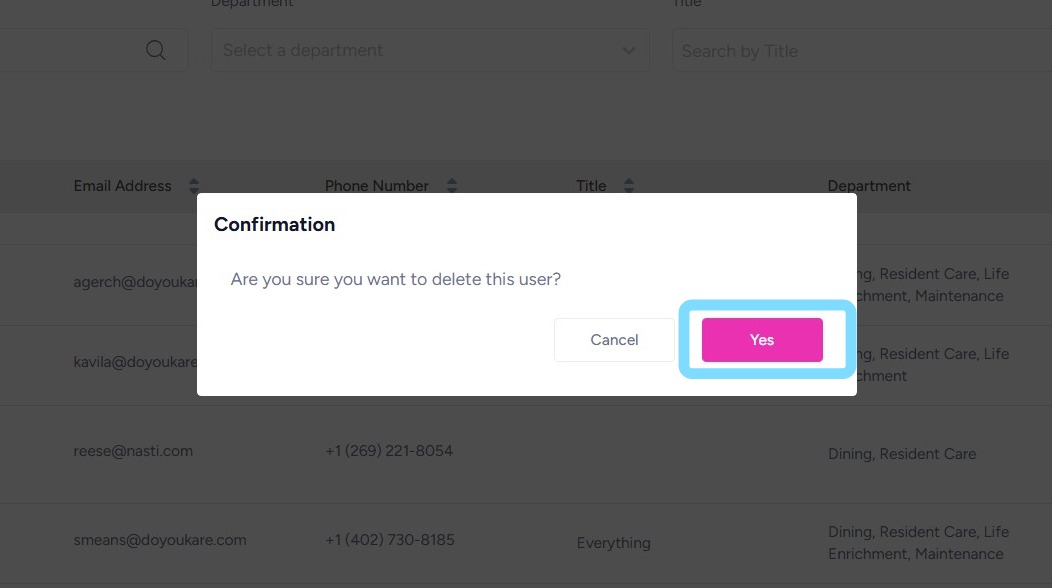
Task: Click the "Everything" title cell
Action: click(613, 543)
